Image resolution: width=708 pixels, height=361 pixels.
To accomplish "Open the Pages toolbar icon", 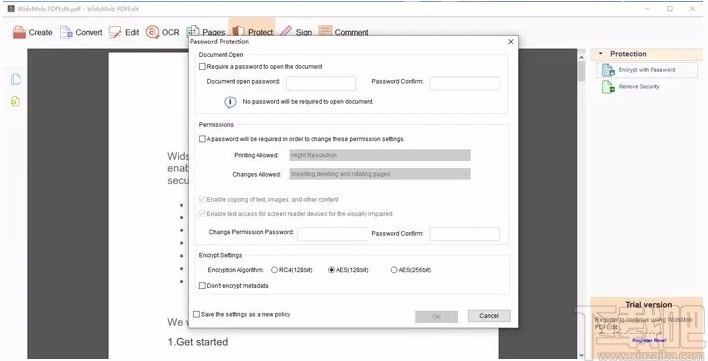I will pyautogui.click(x=193, y=31).
